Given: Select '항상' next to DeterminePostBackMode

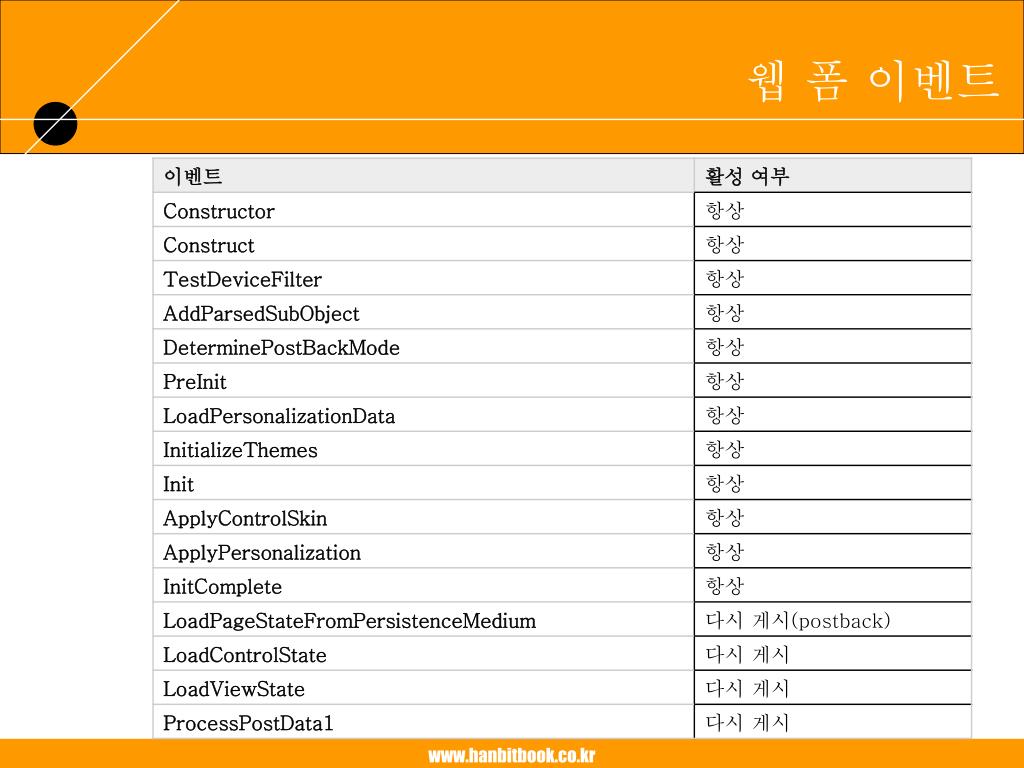Looking at the screenshot, I should pos(725,347).
